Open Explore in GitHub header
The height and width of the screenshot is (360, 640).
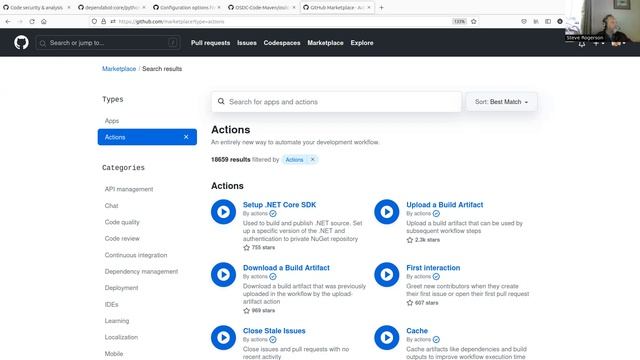coord(362,43)
